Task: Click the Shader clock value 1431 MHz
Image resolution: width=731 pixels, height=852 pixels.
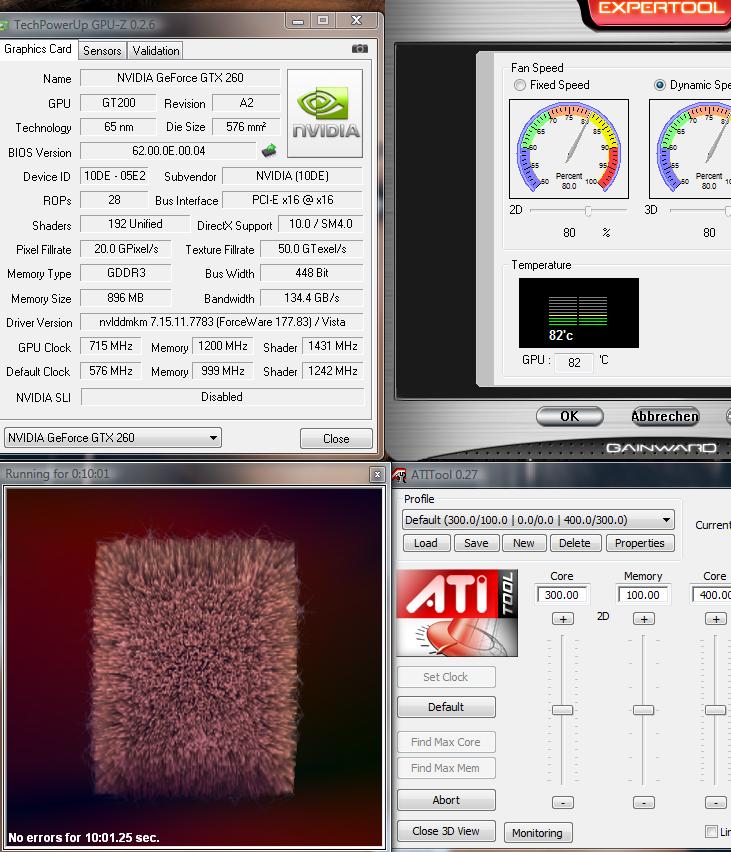Action: (333, 346)
